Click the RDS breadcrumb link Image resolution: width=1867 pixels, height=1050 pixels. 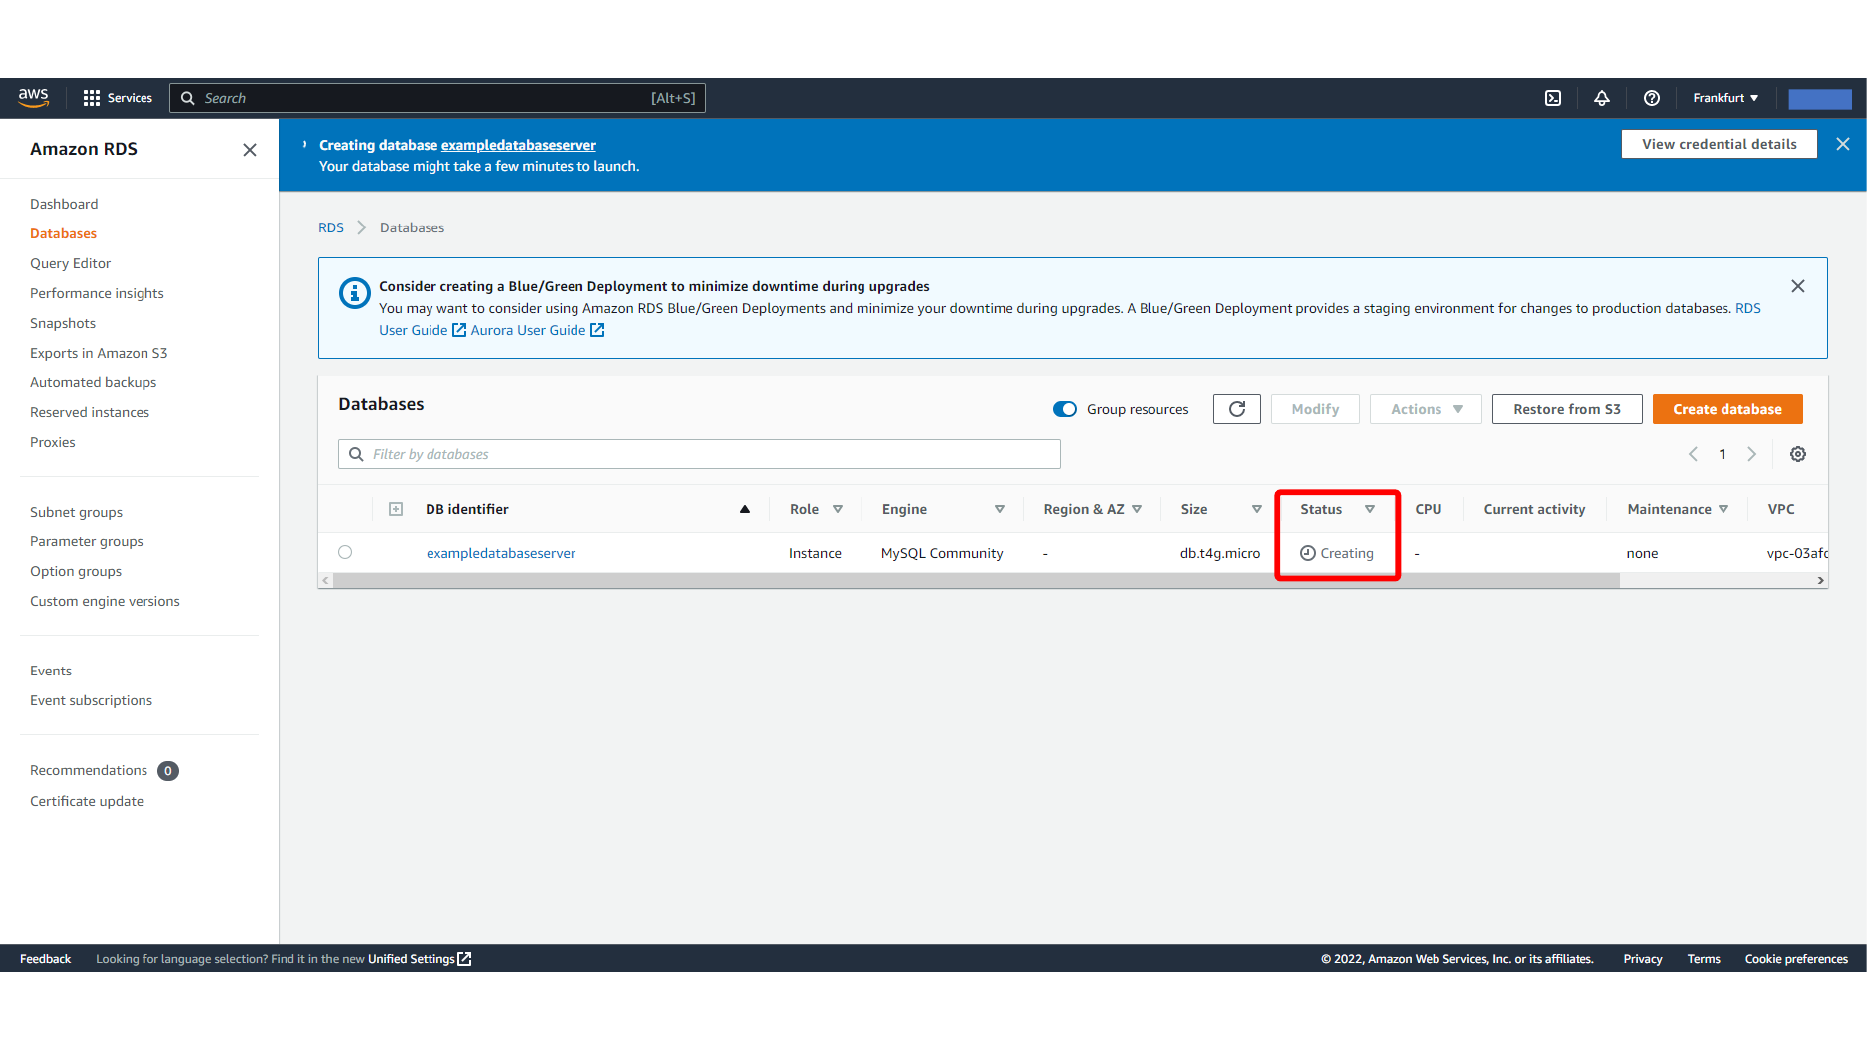click(331, 228)
